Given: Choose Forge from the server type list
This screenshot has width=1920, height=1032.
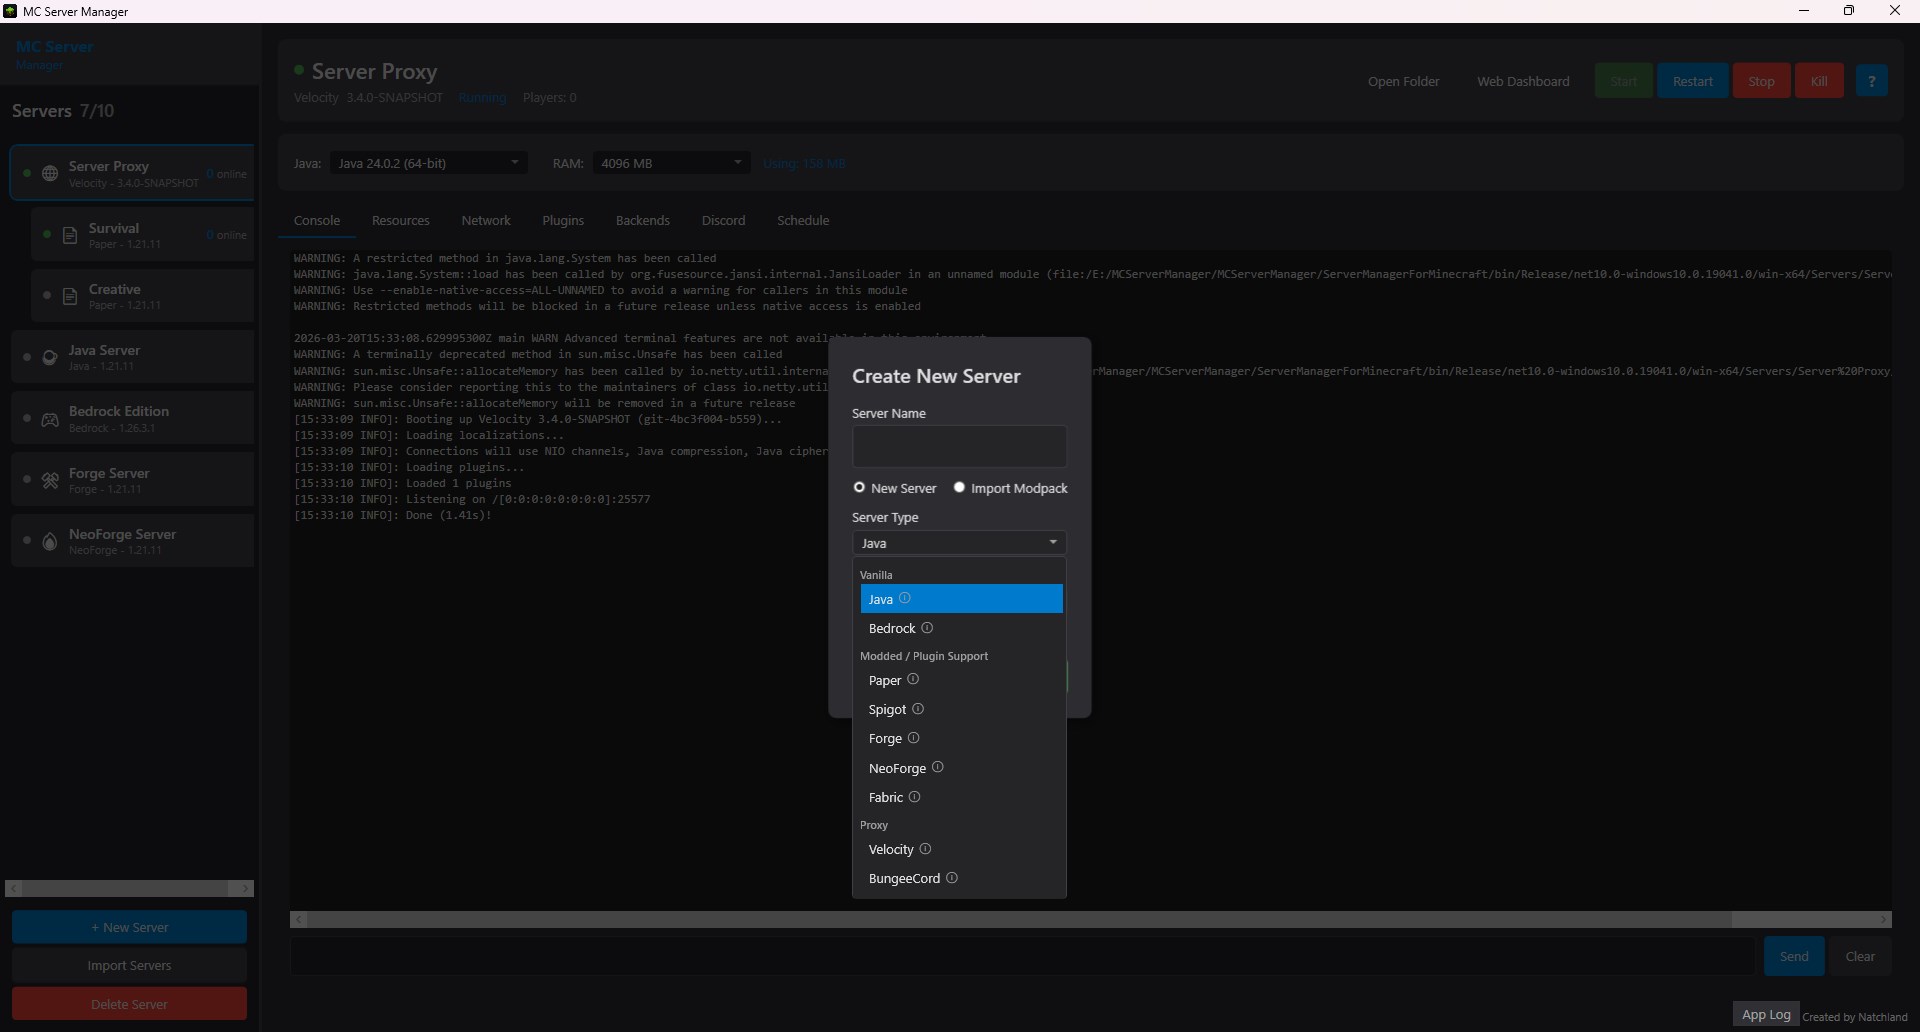Looking at the screenshot, I should click(x=961, y=738).
